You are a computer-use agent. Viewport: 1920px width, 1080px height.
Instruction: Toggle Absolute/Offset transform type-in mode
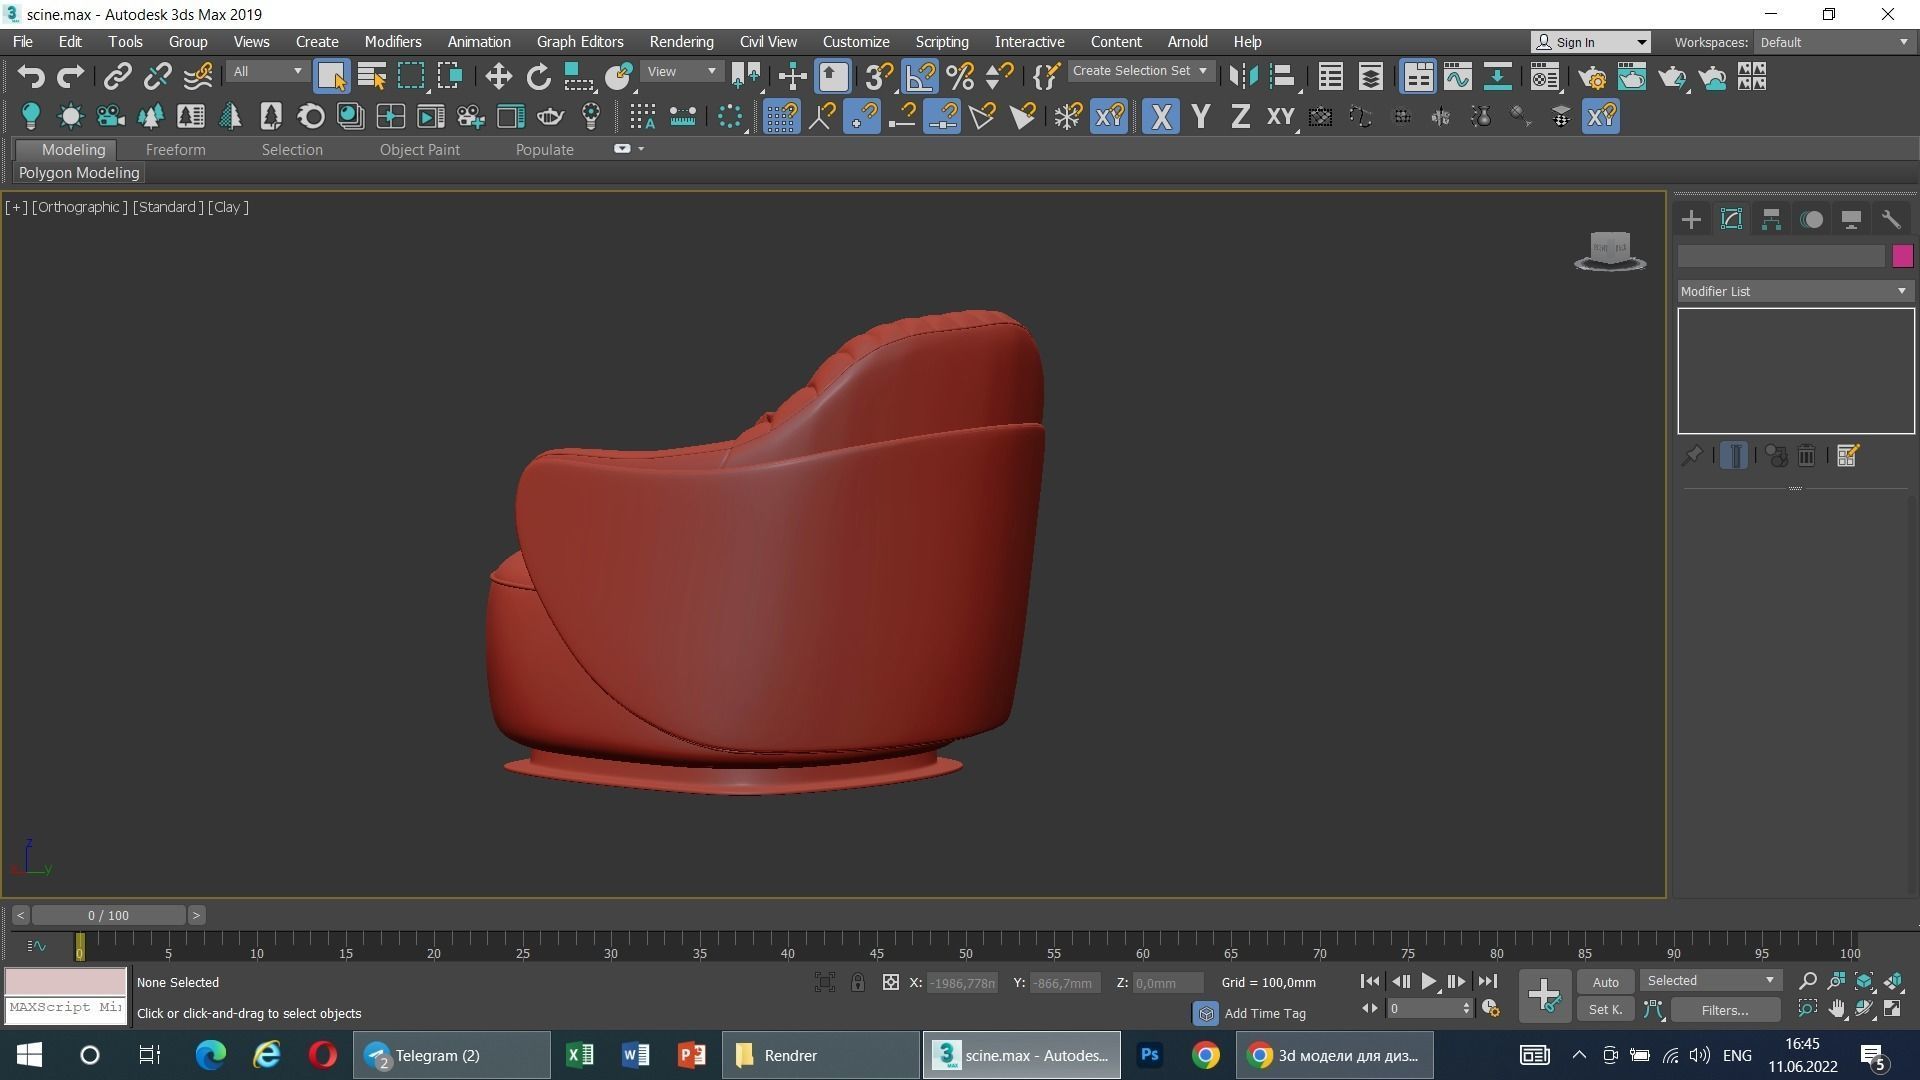tap(890, 983)
